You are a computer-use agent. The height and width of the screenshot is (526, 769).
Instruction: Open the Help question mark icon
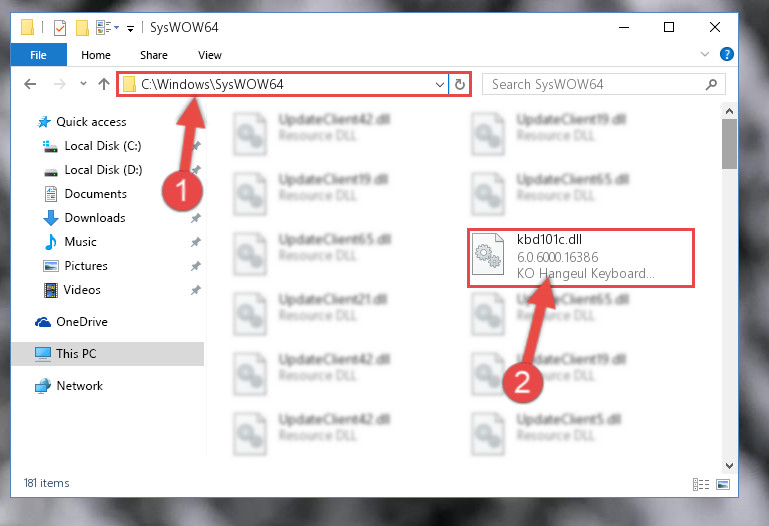point(726,54)
